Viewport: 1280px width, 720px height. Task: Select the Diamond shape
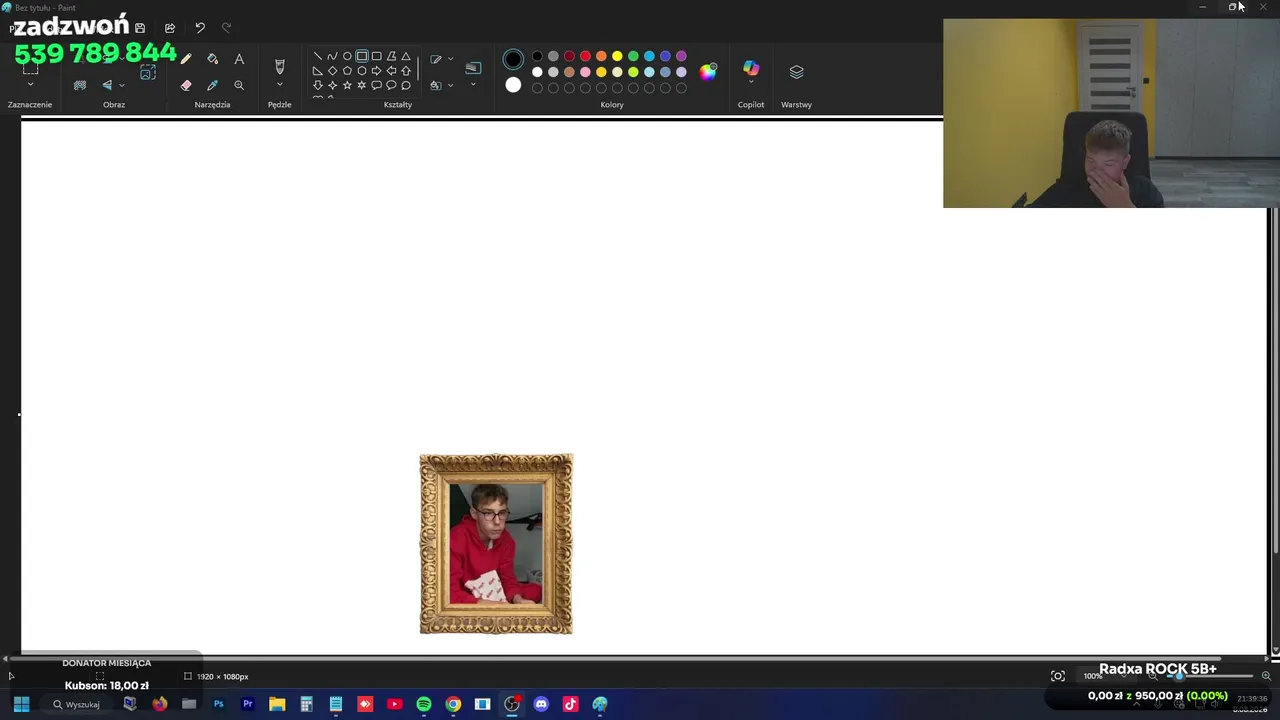click(x=332, y=71)
